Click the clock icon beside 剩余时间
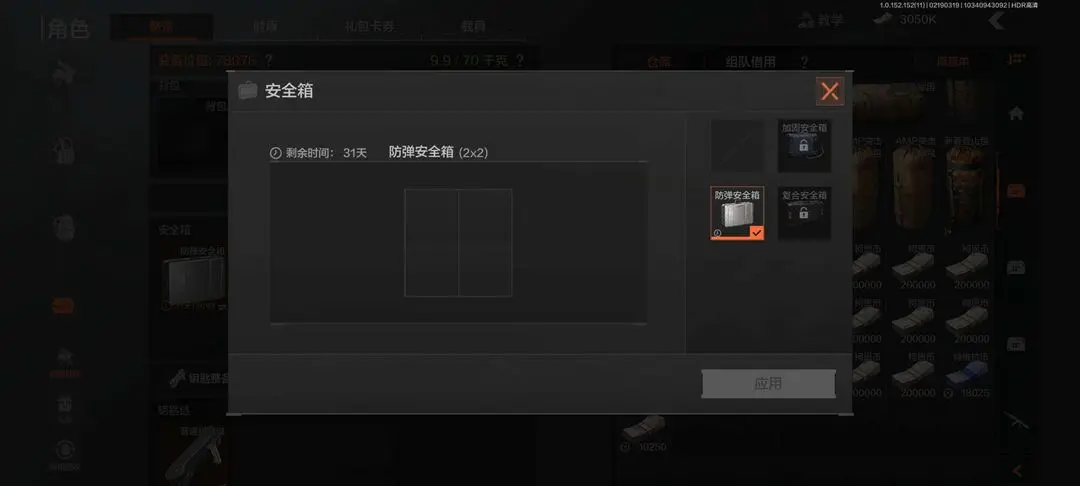 pos(276,153)
